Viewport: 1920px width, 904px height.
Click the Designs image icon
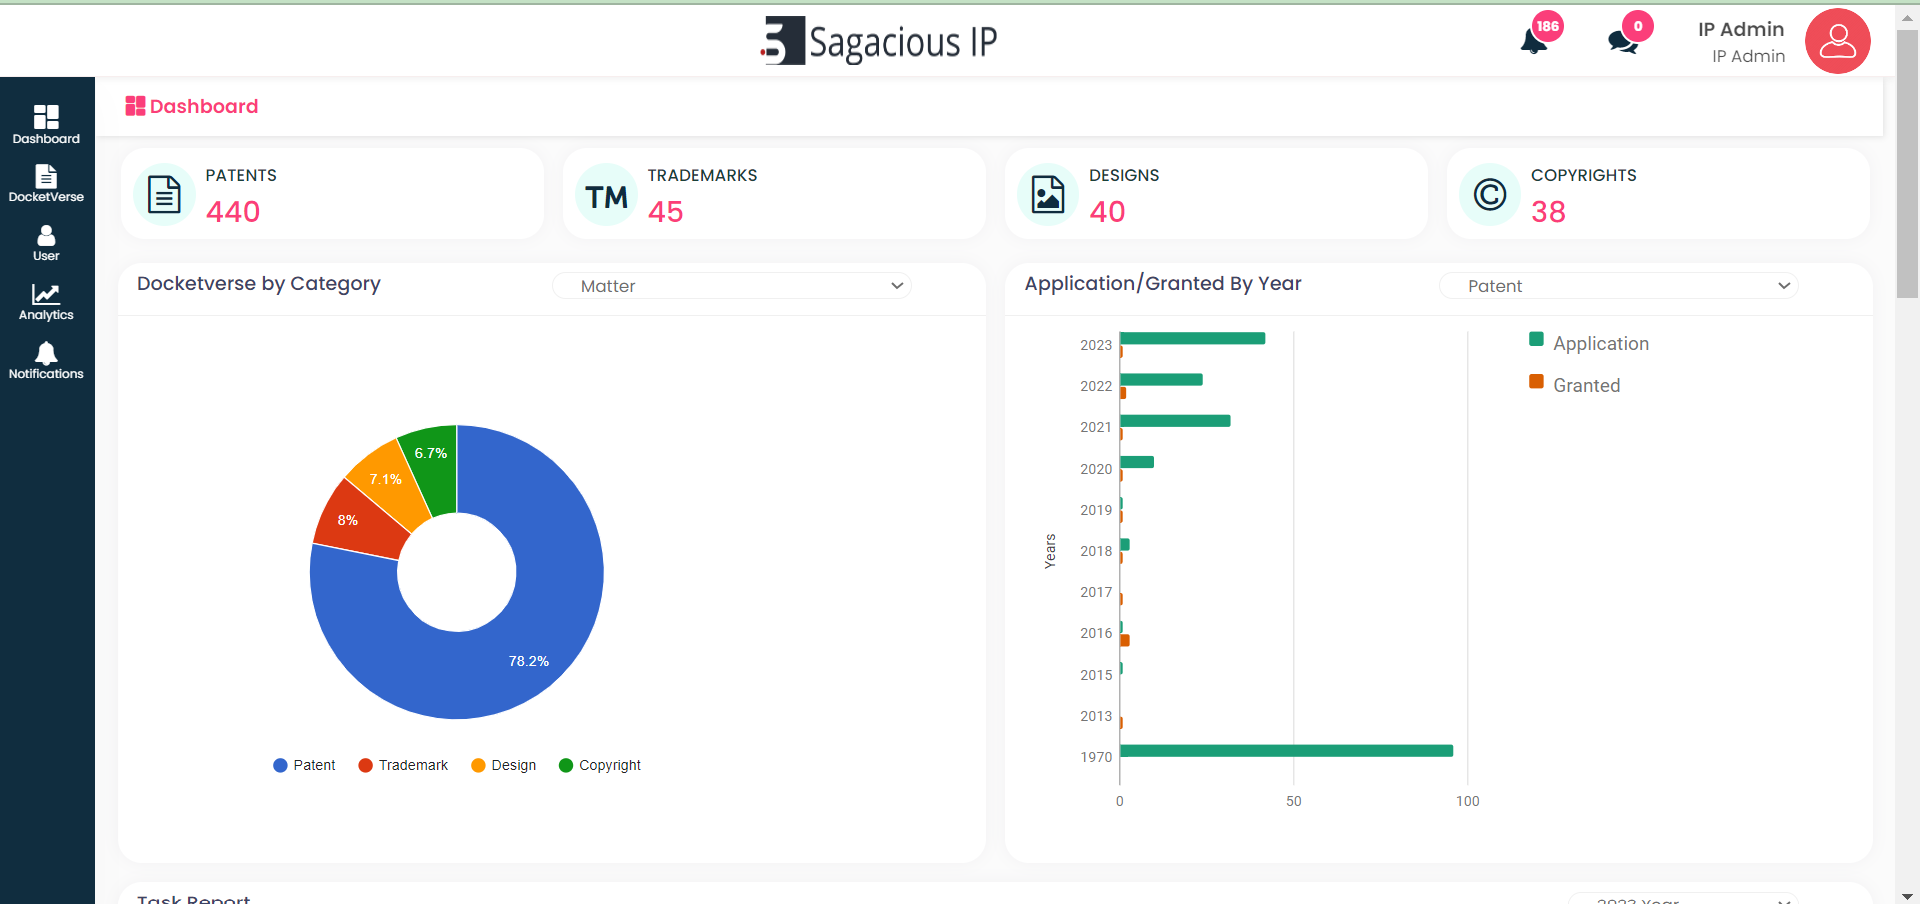1048,194
